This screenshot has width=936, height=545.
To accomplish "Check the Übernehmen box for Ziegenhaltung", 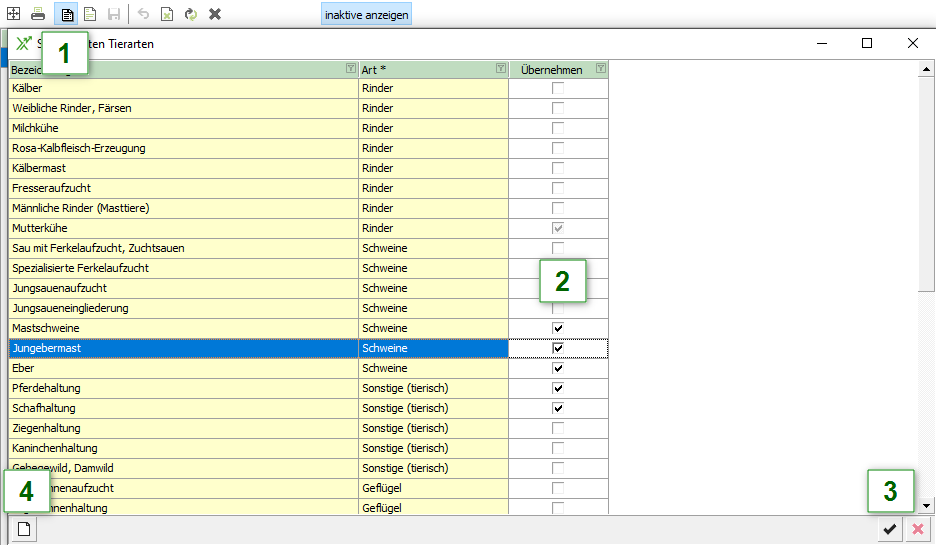I will pyautogui.click(x=558, y=428).
